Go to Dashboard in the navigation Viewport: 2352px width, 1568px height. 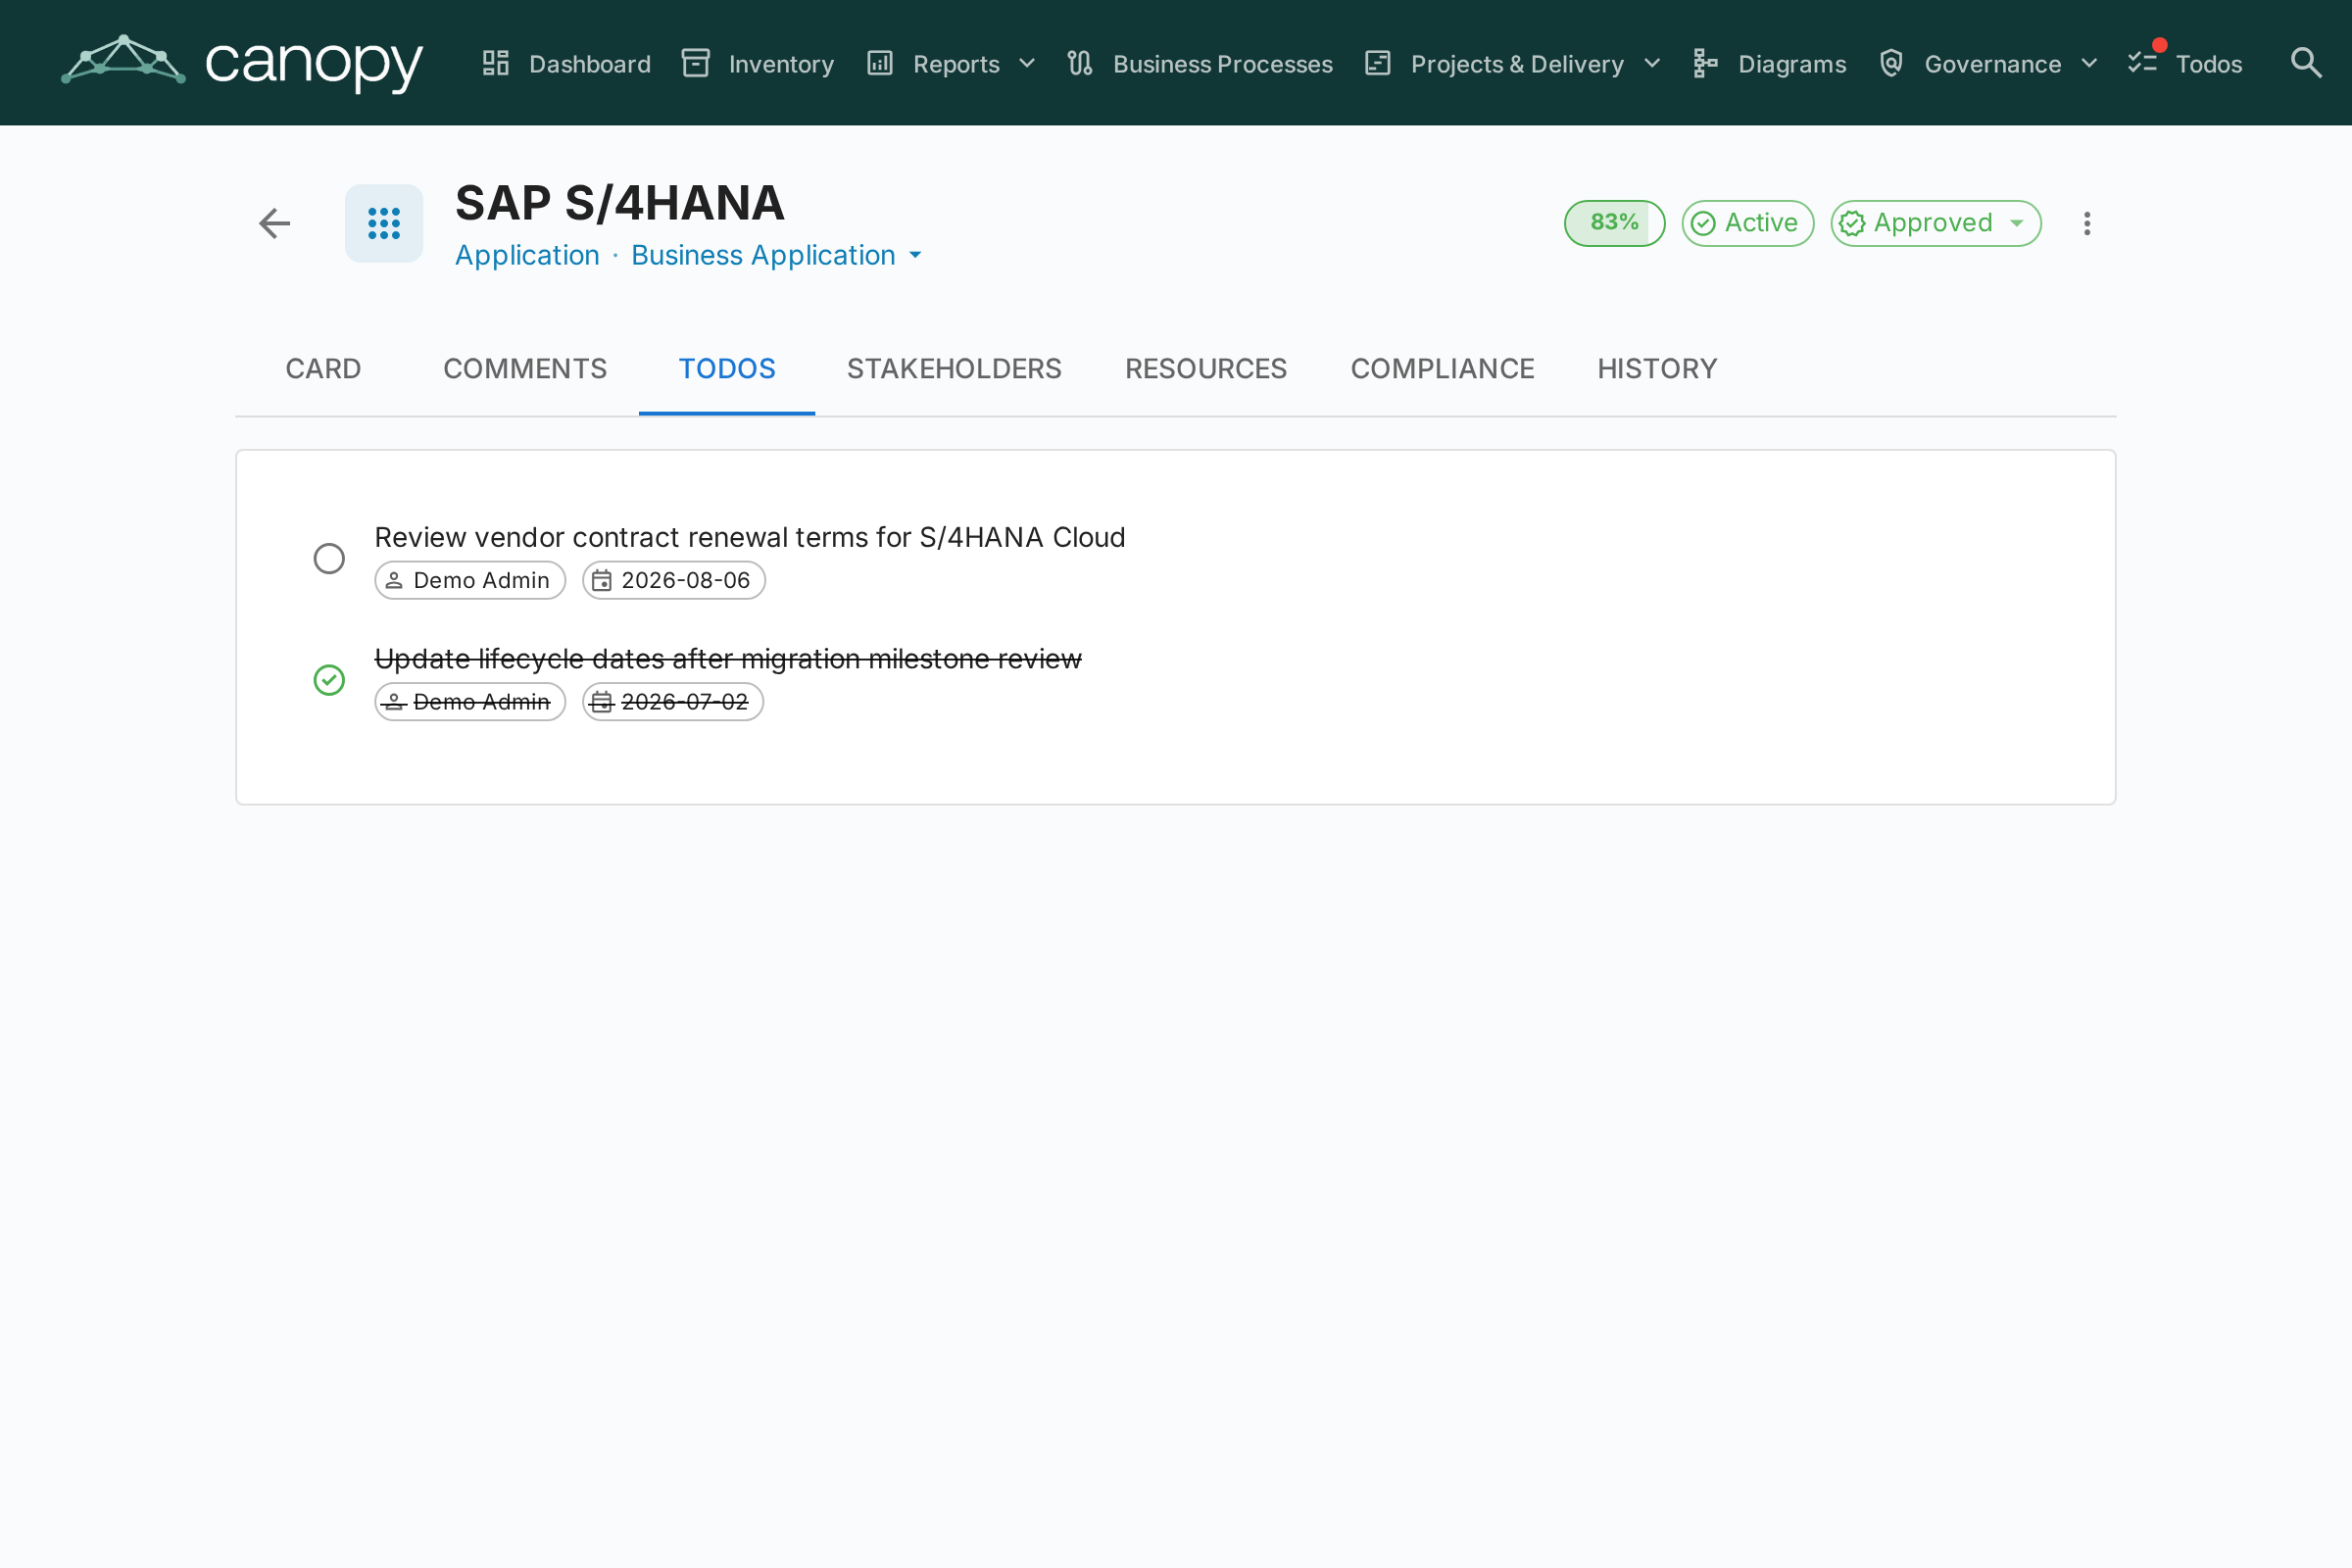(590, 64)
